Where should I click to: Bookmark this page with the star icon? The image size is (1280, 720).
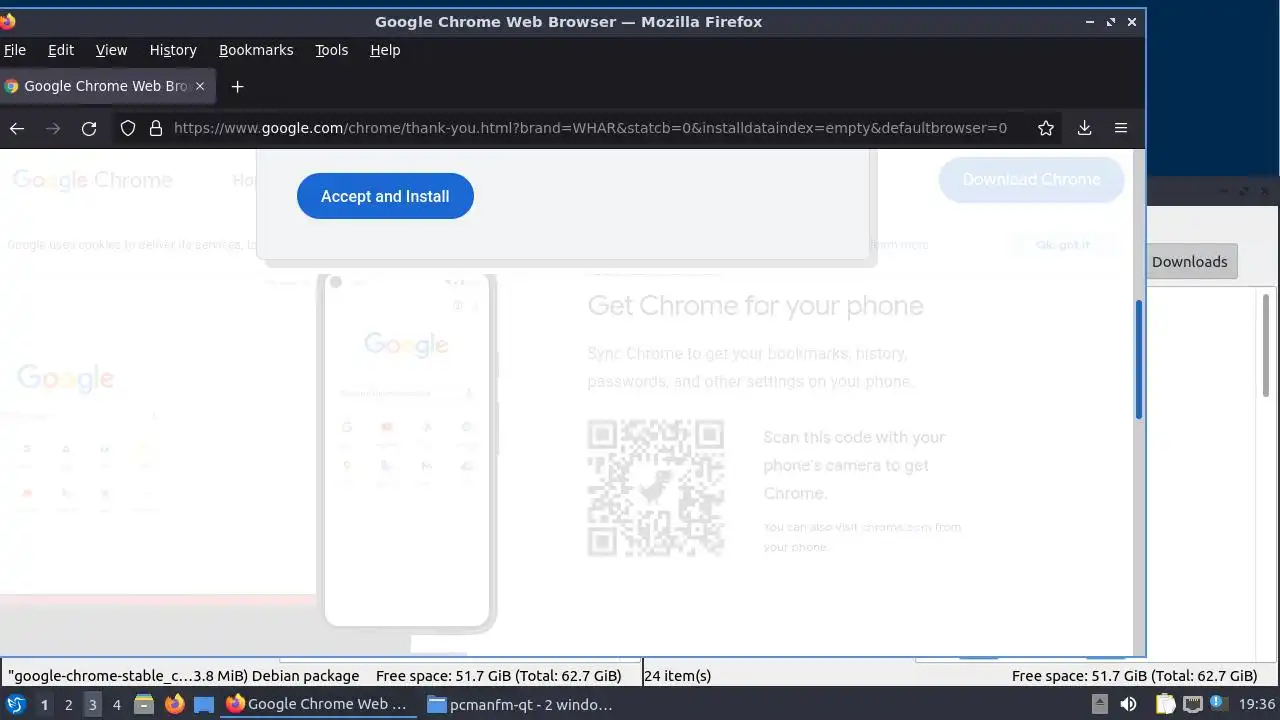(1046, 128)
